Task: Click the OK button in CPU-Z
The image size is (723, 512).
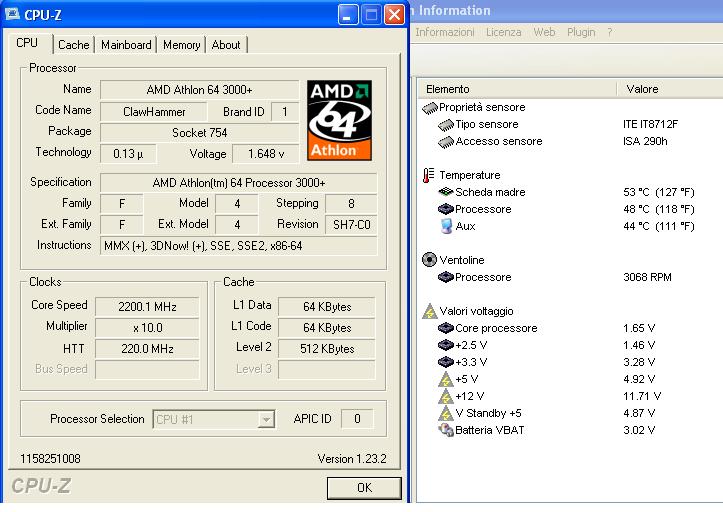Action: click(364, 488)
